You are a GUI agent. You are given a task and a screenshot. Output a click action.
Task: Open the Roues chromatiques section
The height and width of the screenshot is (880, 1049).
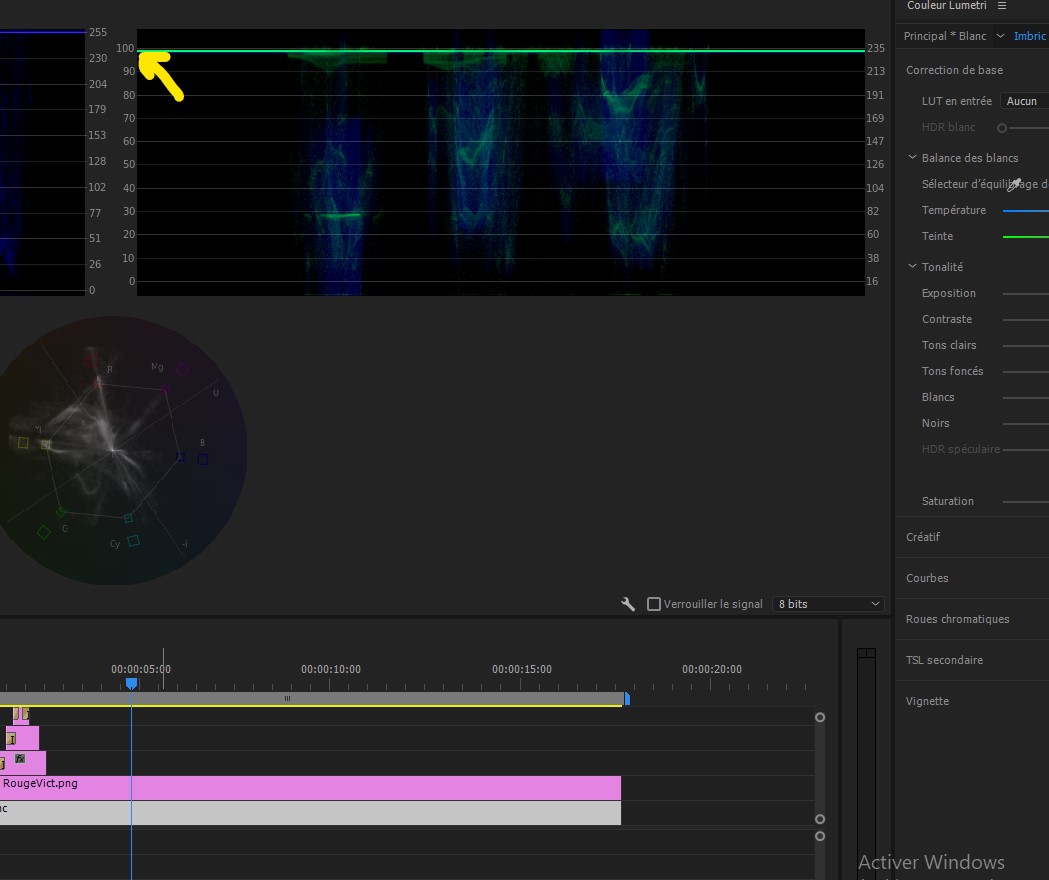tap(957, 619)
